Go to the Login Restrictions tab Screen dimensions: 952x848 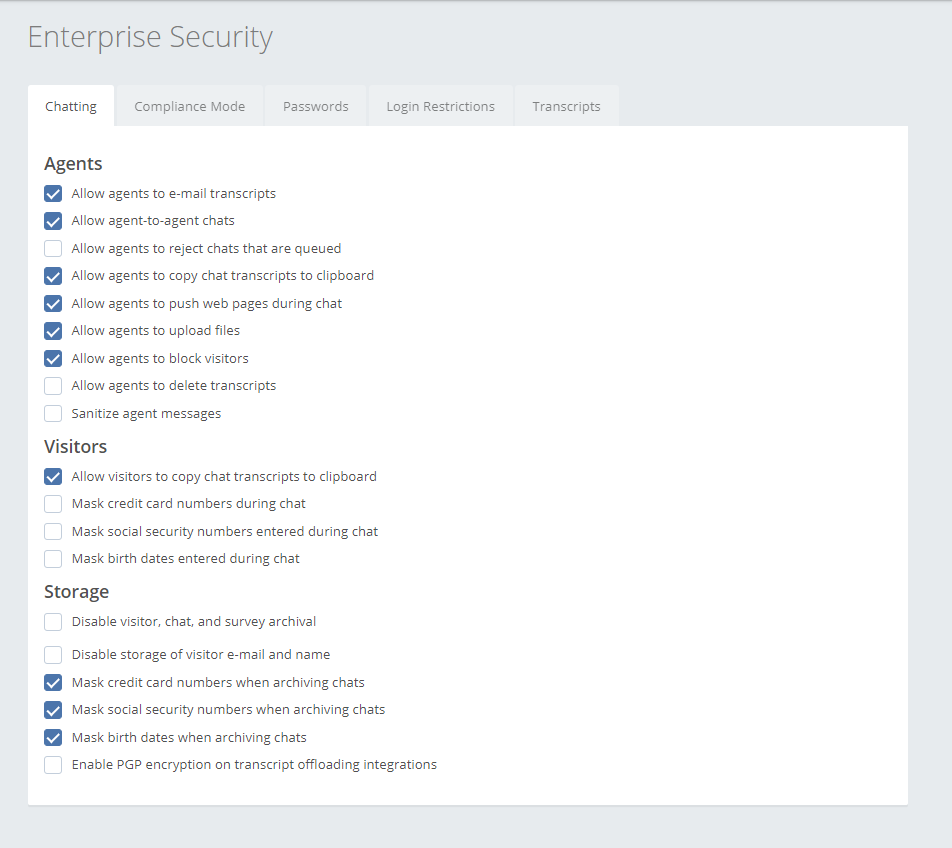pyautogui.click(x=440, y=106)
